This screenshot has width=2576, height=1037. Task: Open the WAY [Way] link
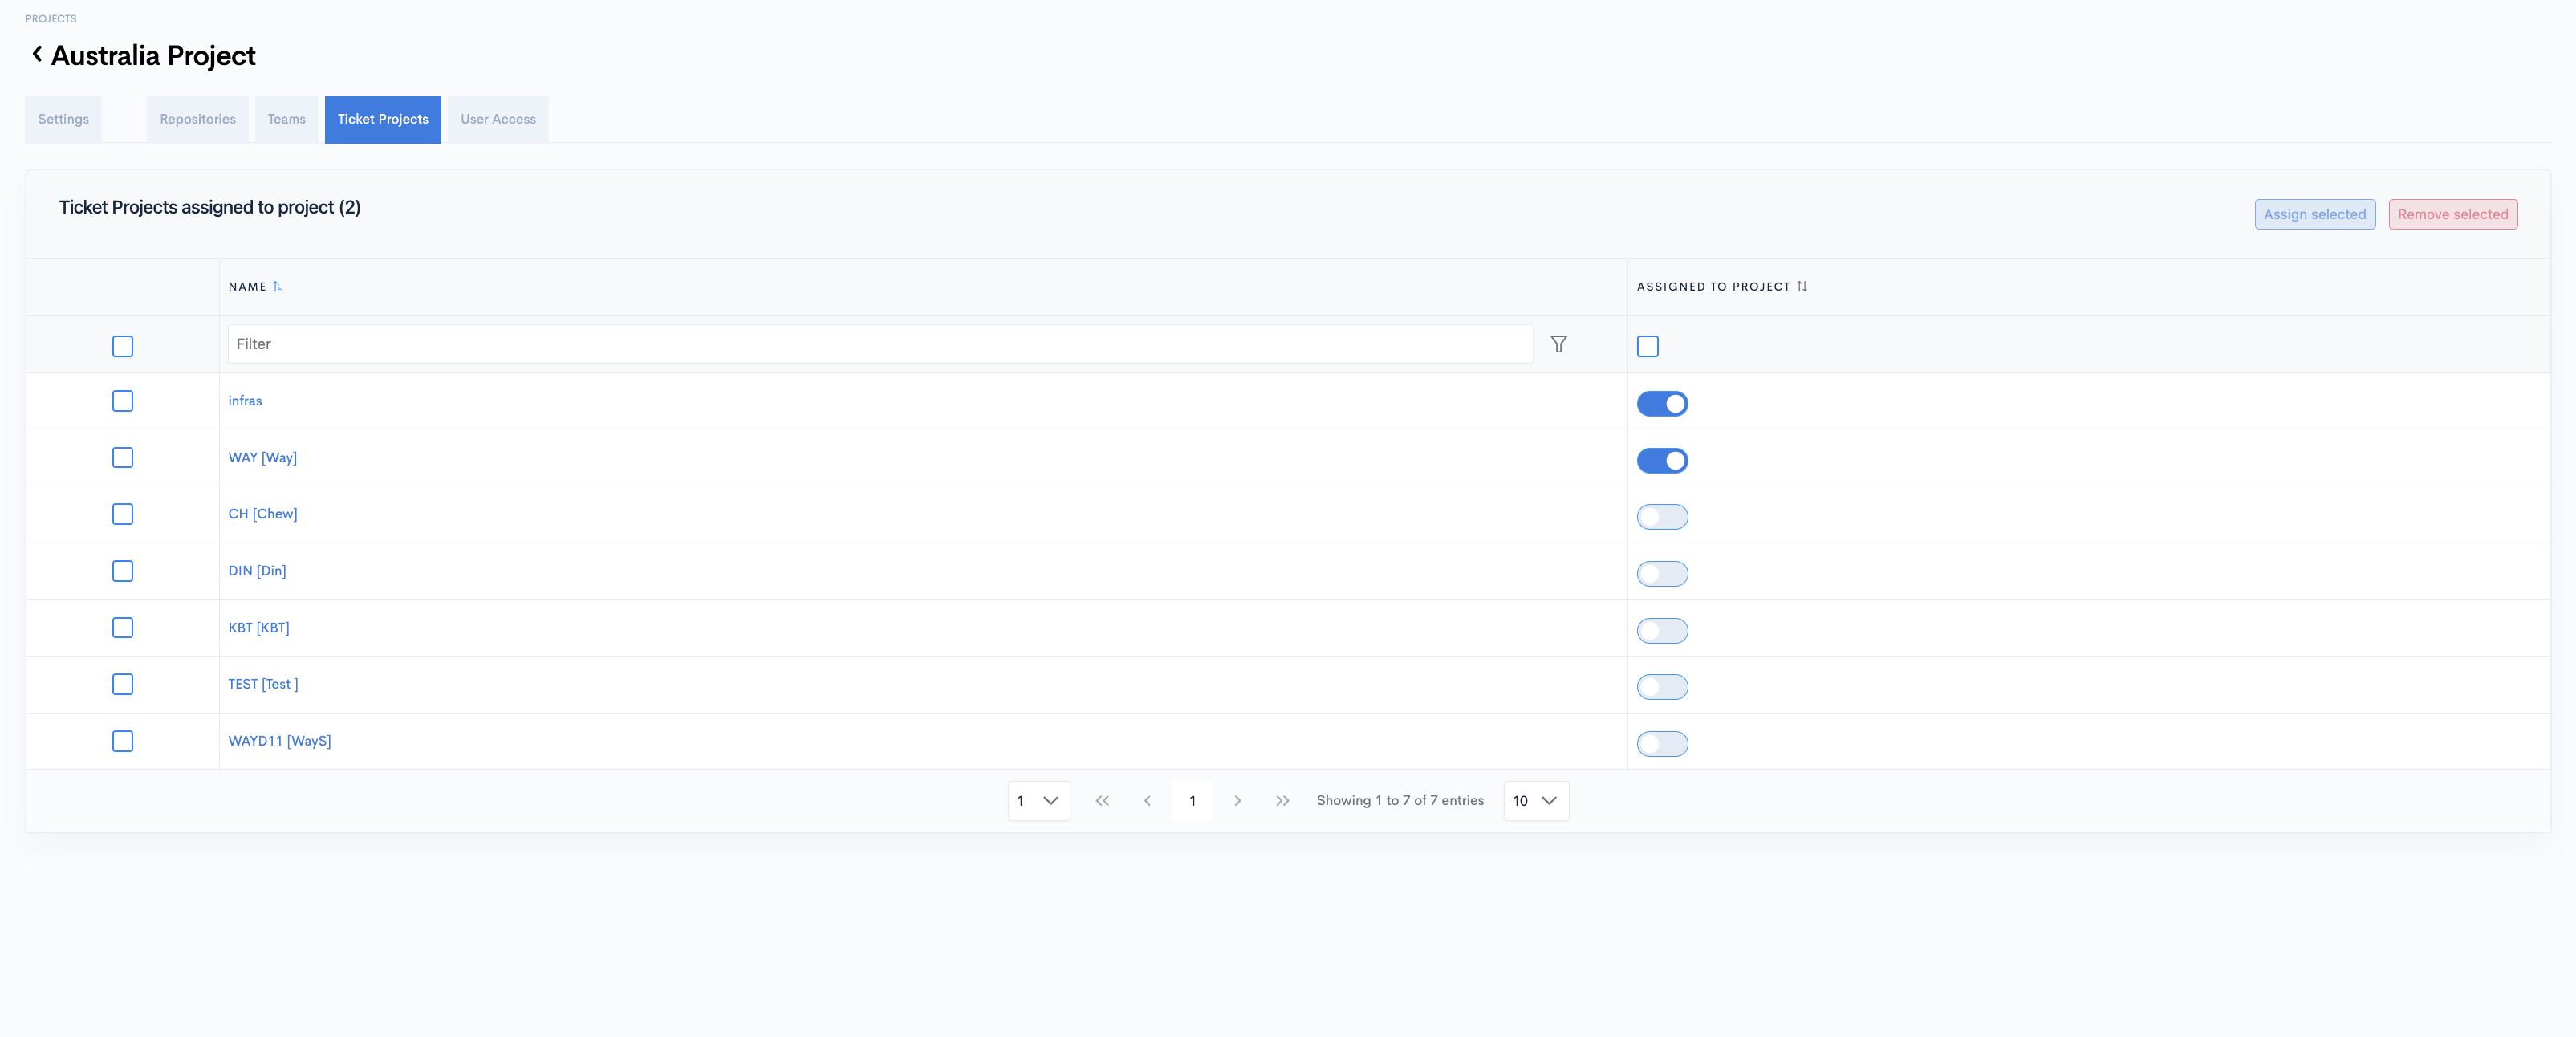point(263,458)
